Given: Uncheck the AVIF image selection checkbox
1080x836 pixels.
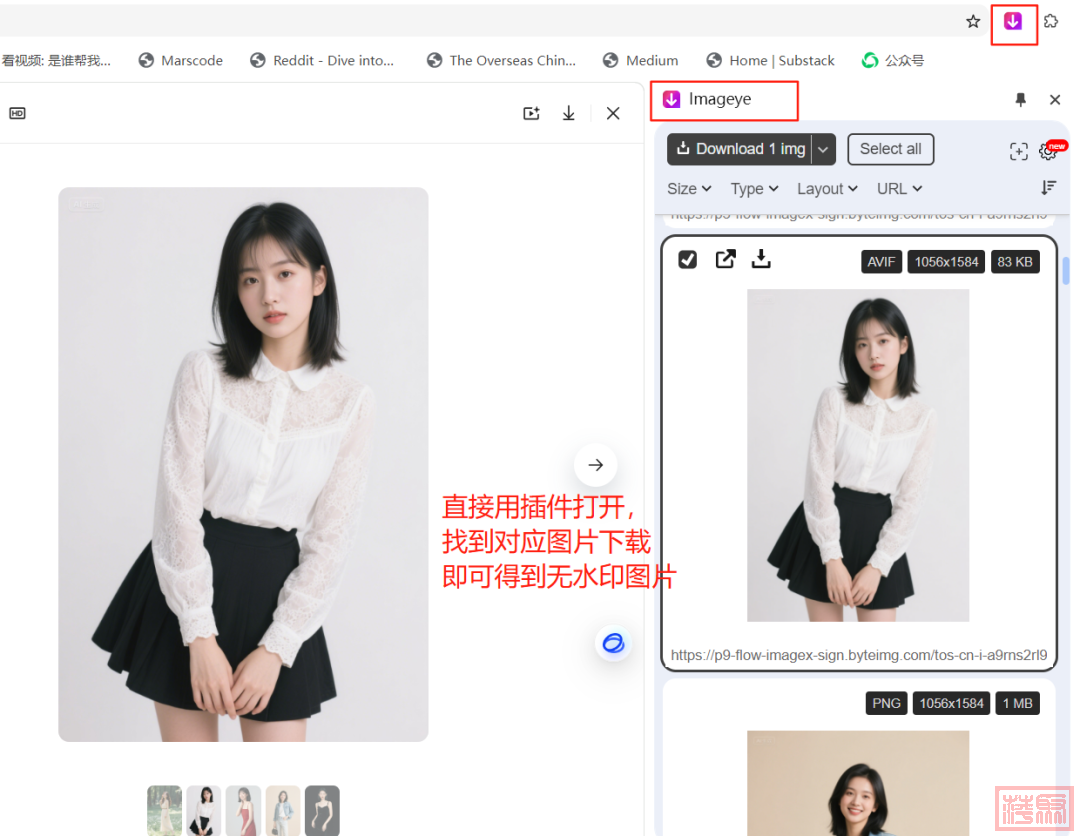Looking at the screenshot, I should [687, 259].
